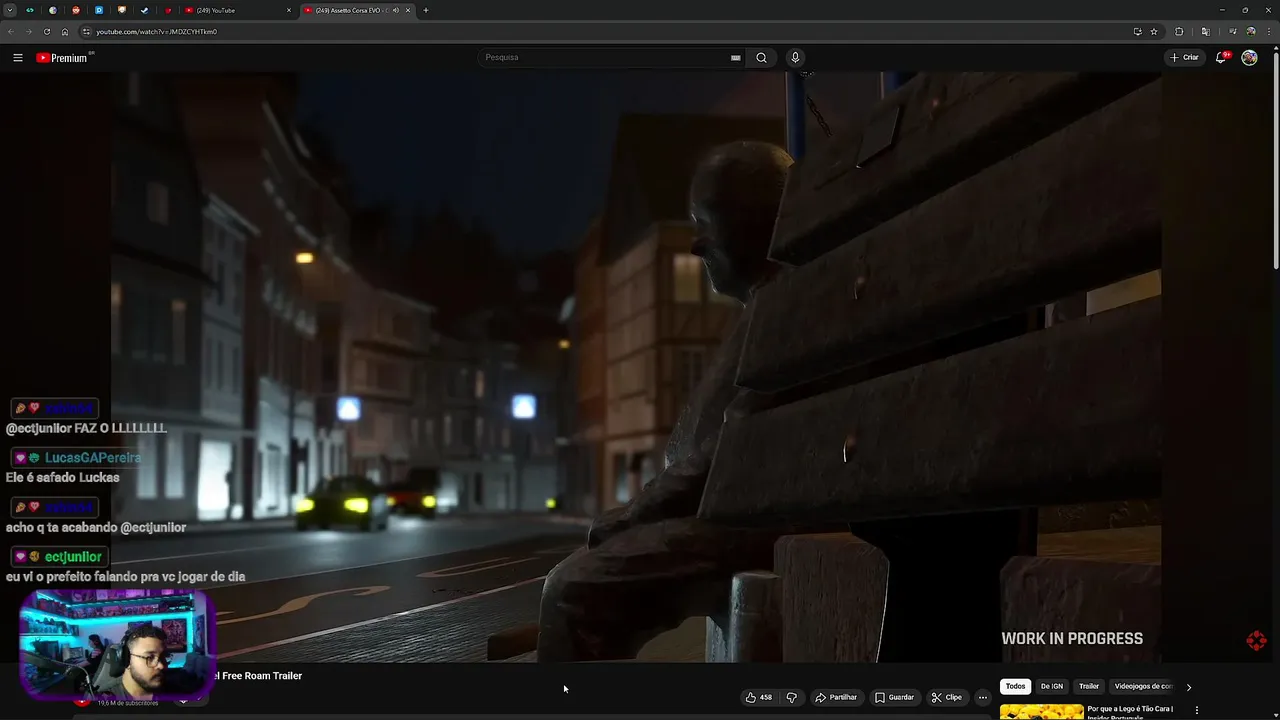Click the magnifier search button
This screenshot has height=720, width=1280.
tap(761, 57)
